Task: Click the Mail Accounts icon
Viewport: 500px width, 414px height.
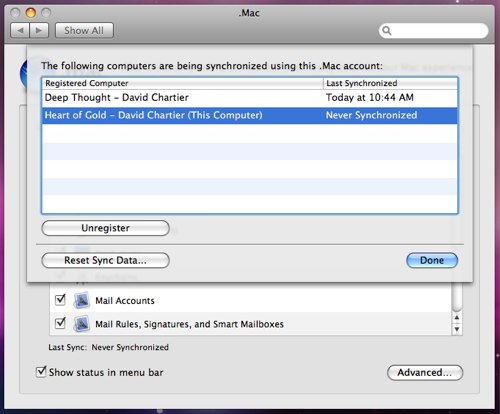Action: (82, 300)
